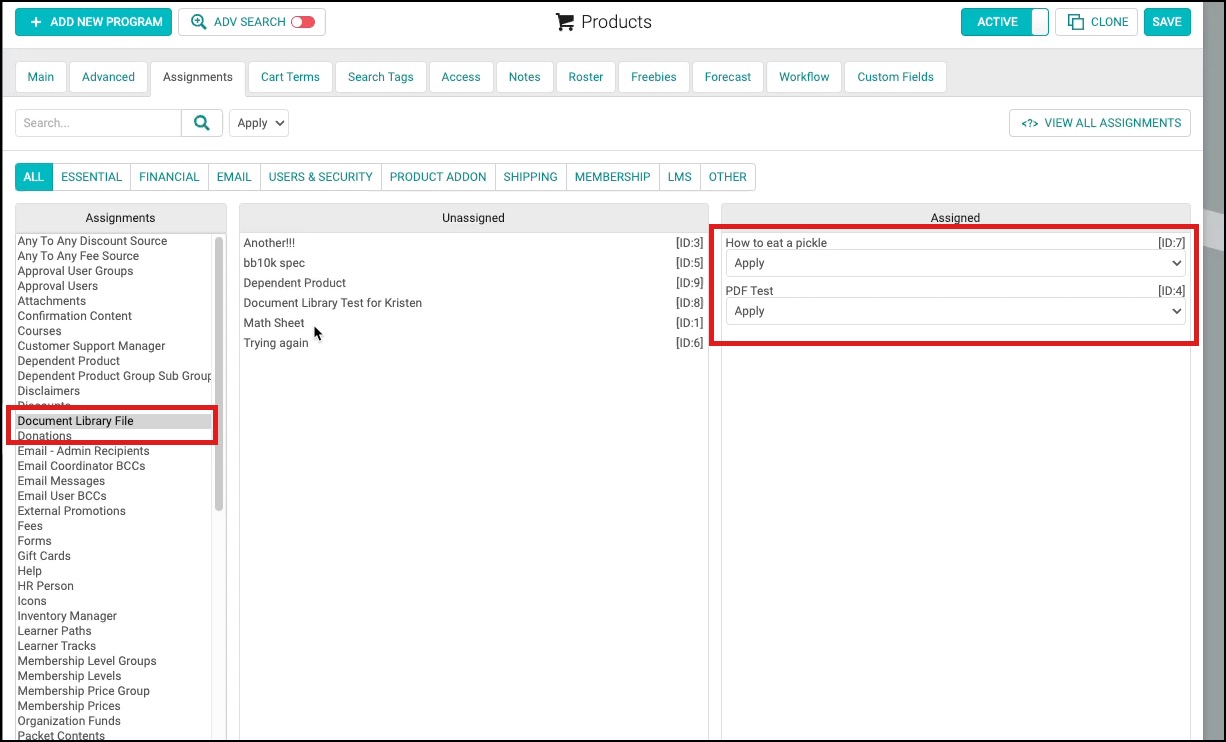Click assigned item PDF Test

click(750, 291)
